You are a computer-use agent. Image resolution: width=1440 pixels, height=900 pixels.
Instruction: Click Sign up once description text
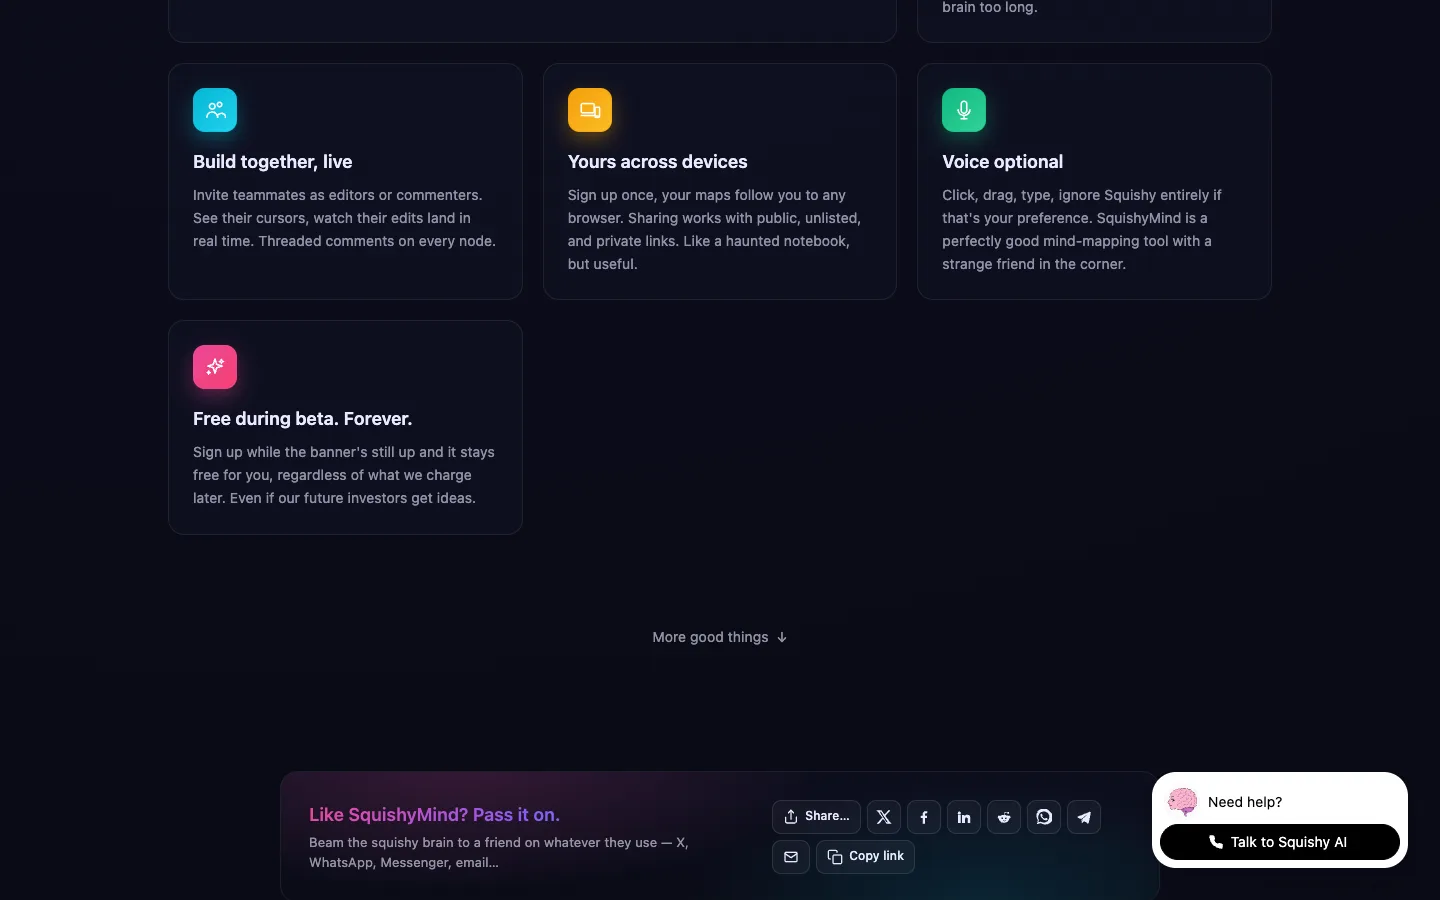click(715, 230)
